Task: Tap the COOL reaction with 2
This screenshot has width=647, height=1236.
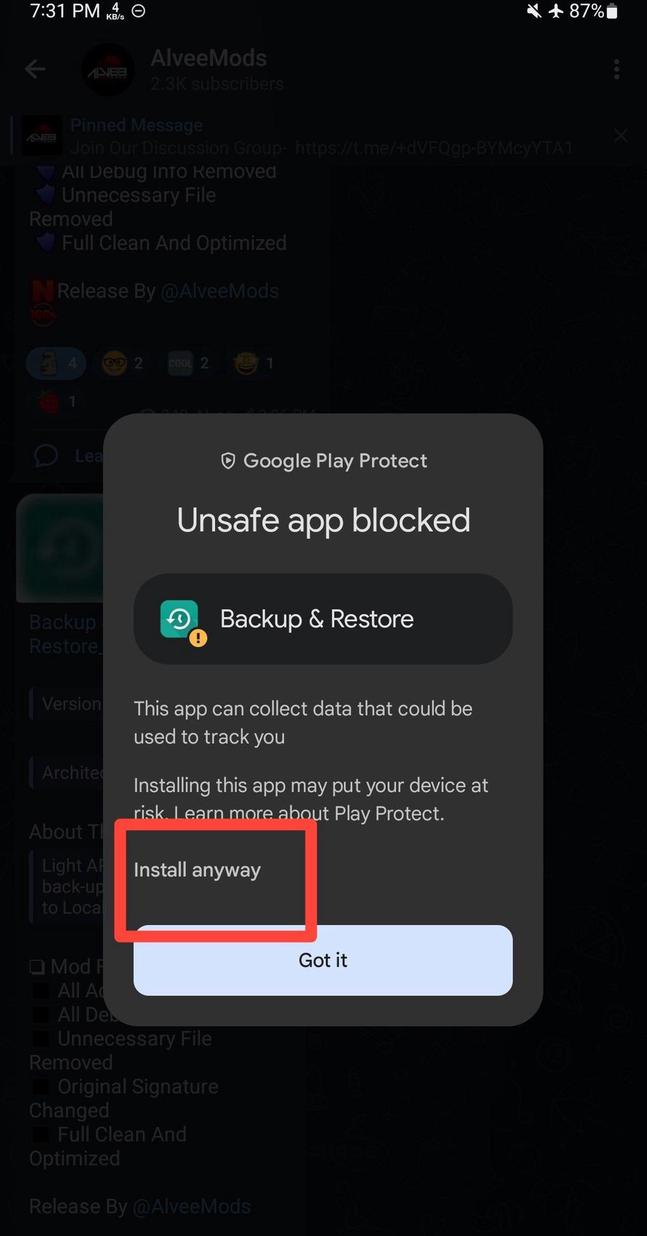Action: click(x=189, y=363)
